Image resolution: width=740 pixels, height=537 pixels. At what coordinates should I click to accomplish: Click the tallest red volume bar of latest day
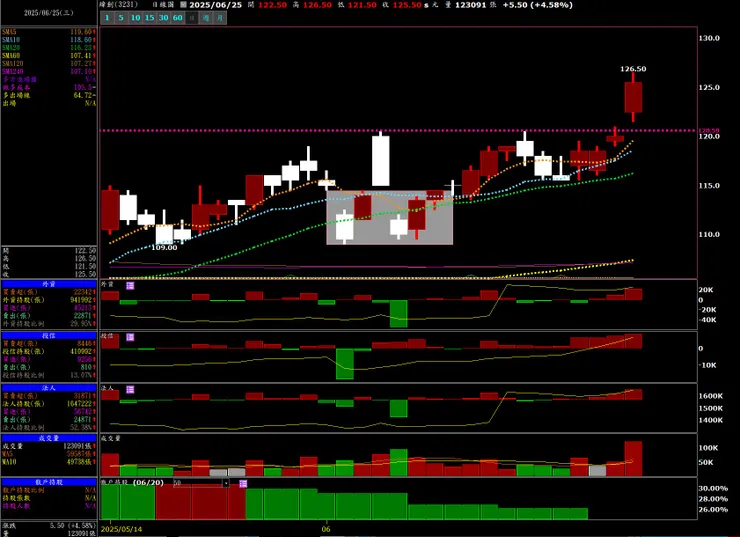[633, 459]
